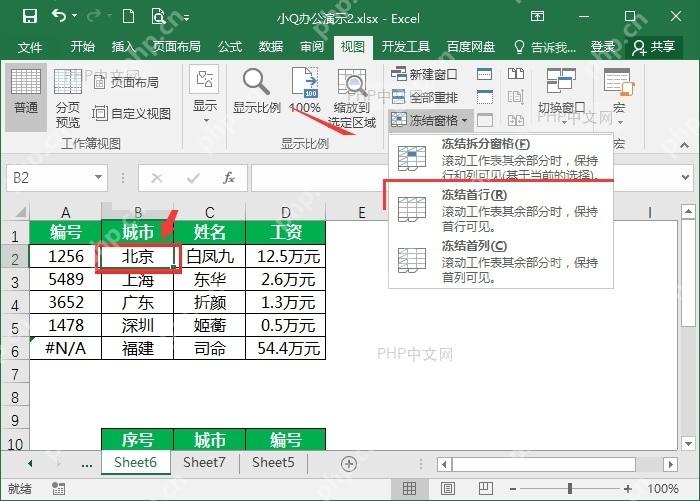This screenshot has width=700, height=501.
Task: Click the Share (共享) button
Action: coord(654,47)
